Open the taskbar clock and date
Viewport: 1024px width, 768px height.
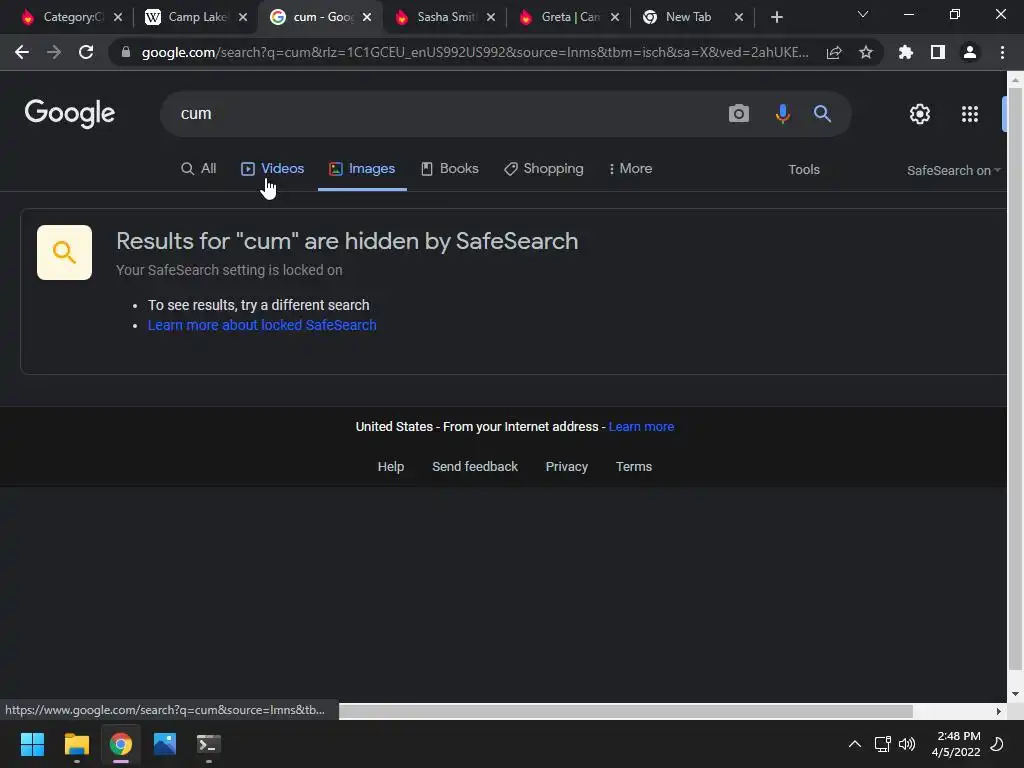click(956, 744)
